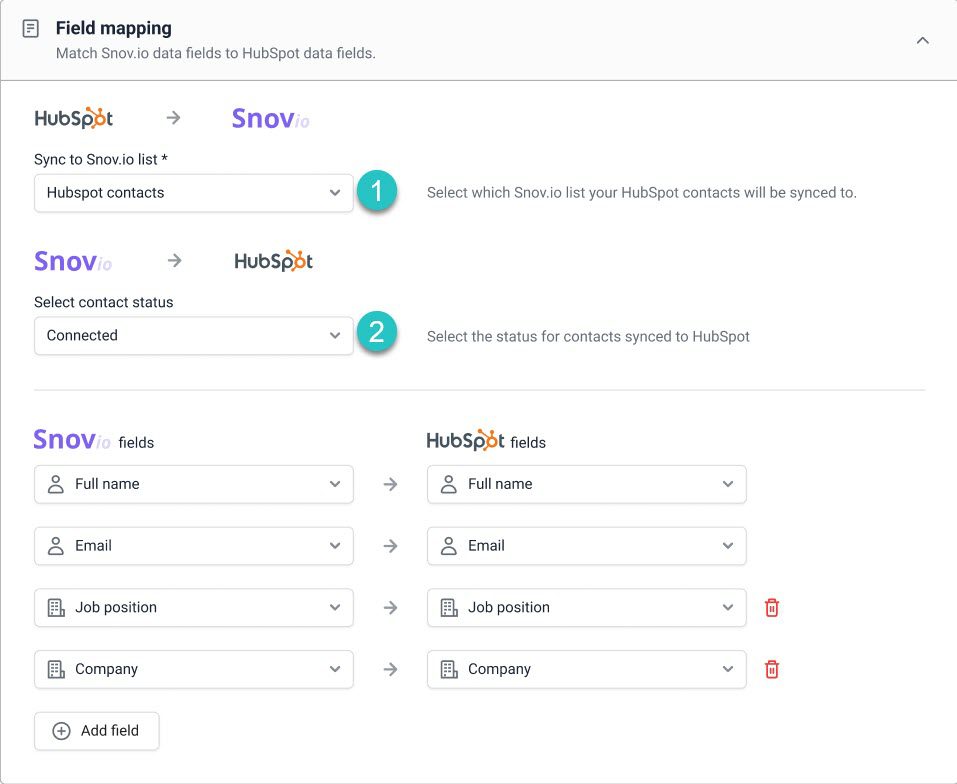The image size is (957, 784).
Task: Click the plus icon on Add field
Action: click(x=61, y=730)
